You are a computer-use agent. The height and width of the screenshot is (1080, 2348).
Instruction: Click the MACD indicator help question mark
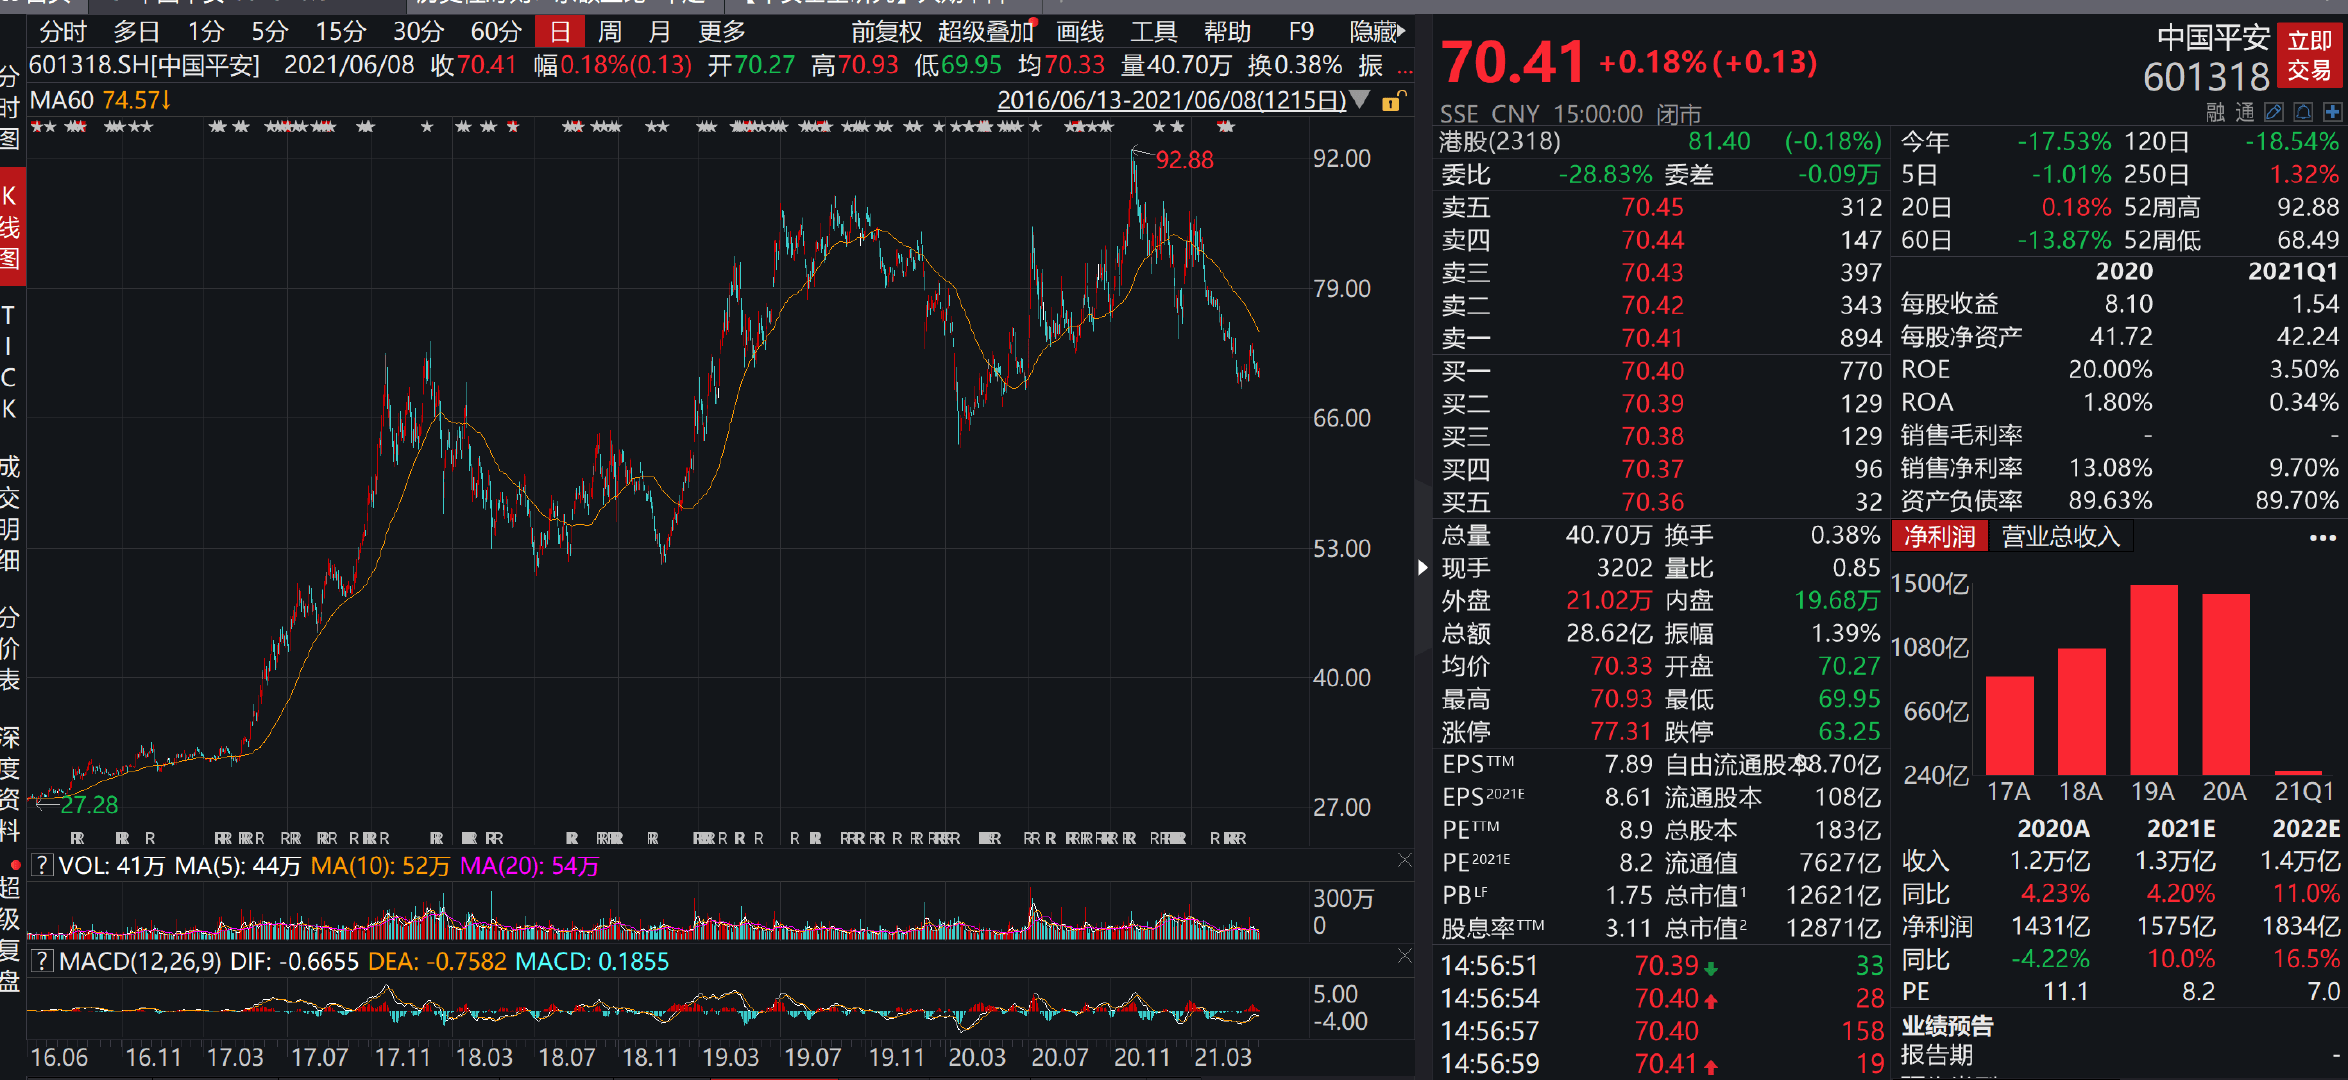point(42,962)
